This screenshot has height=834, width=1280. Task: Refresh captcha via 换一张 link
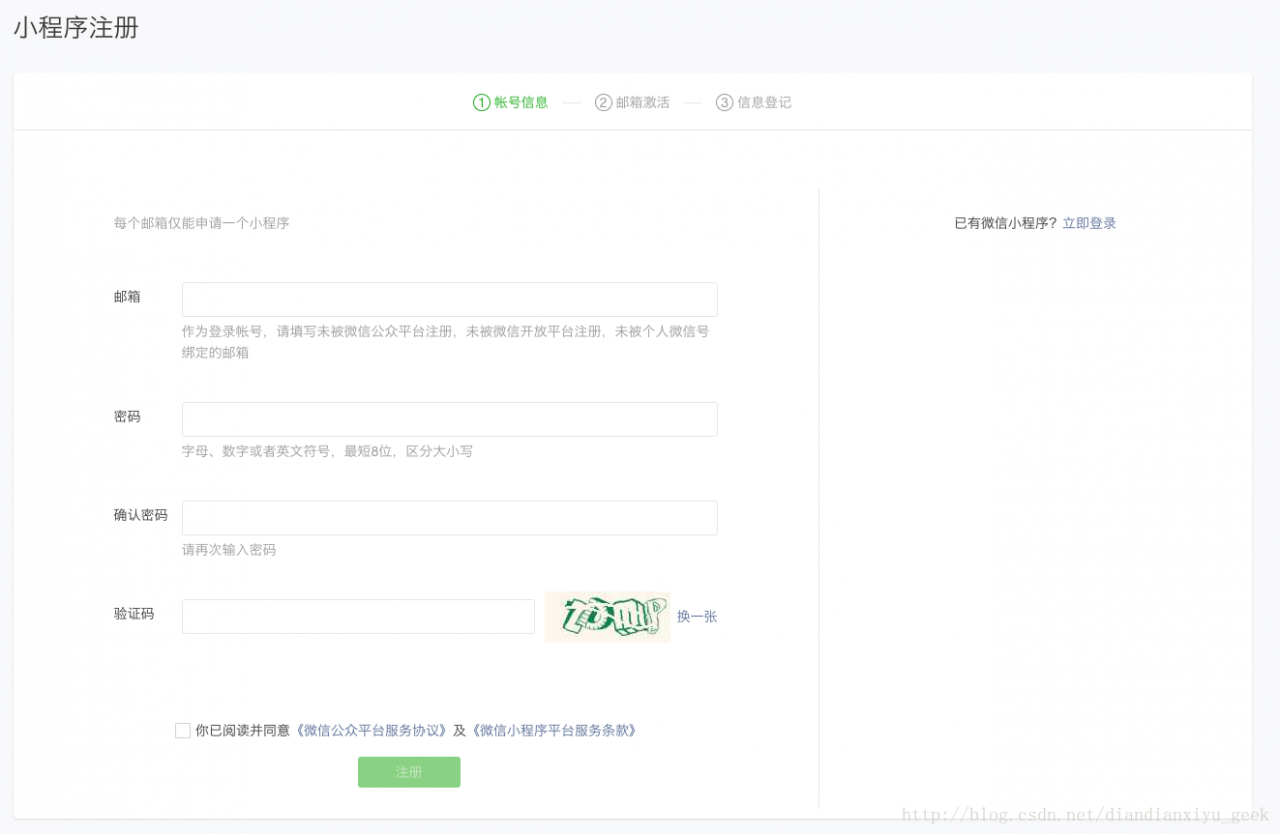[696, 616]
